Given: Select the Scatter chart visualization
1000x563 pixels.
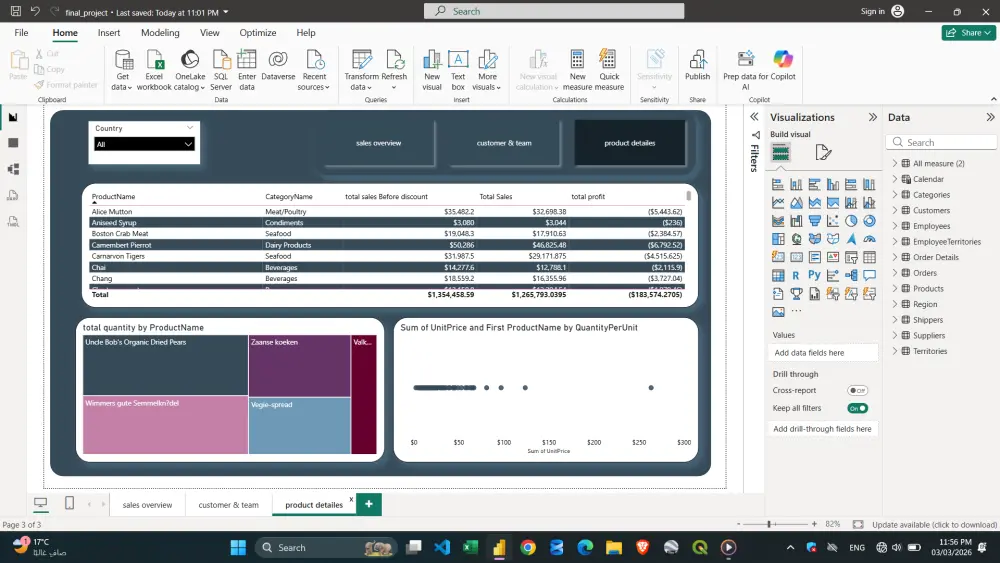Looking at the screenshot, I should (833, 221).
